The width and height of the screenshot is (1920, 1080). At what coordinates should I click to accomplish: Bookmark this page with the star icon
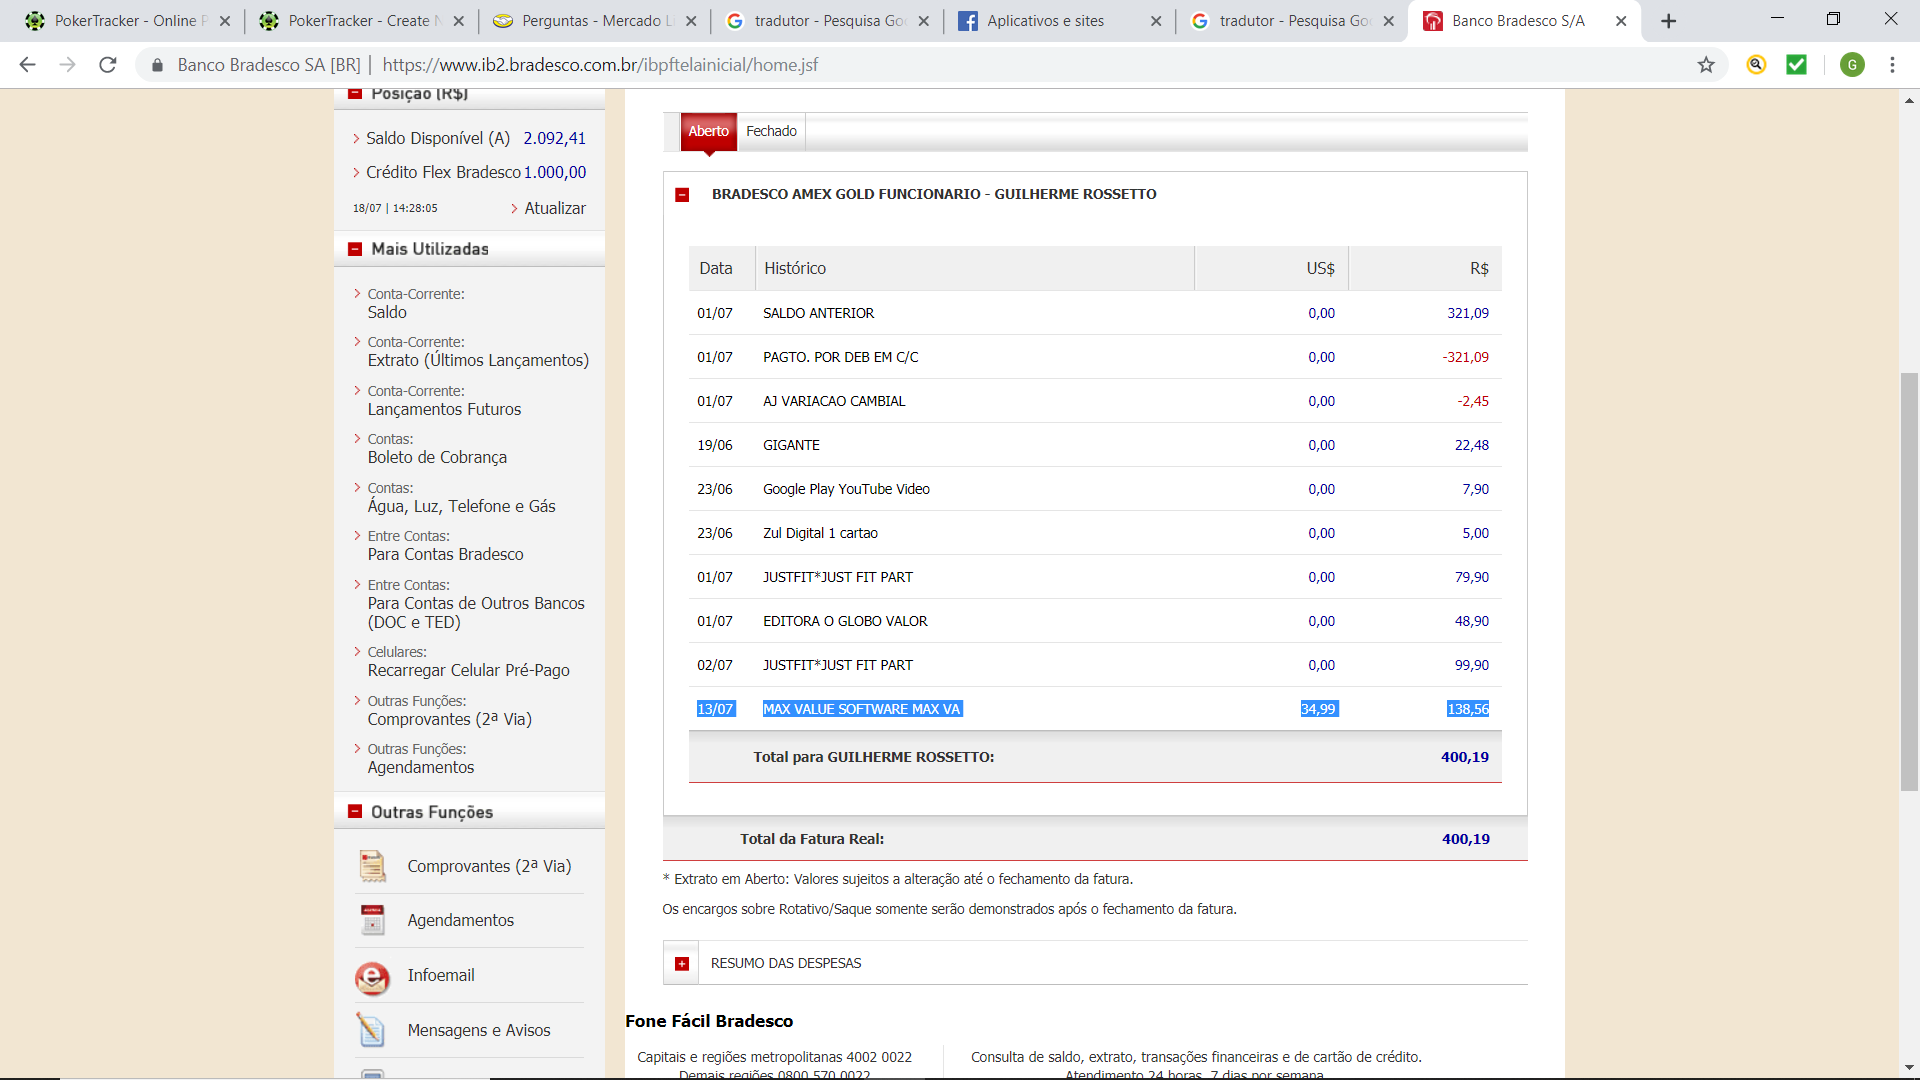1706,65
